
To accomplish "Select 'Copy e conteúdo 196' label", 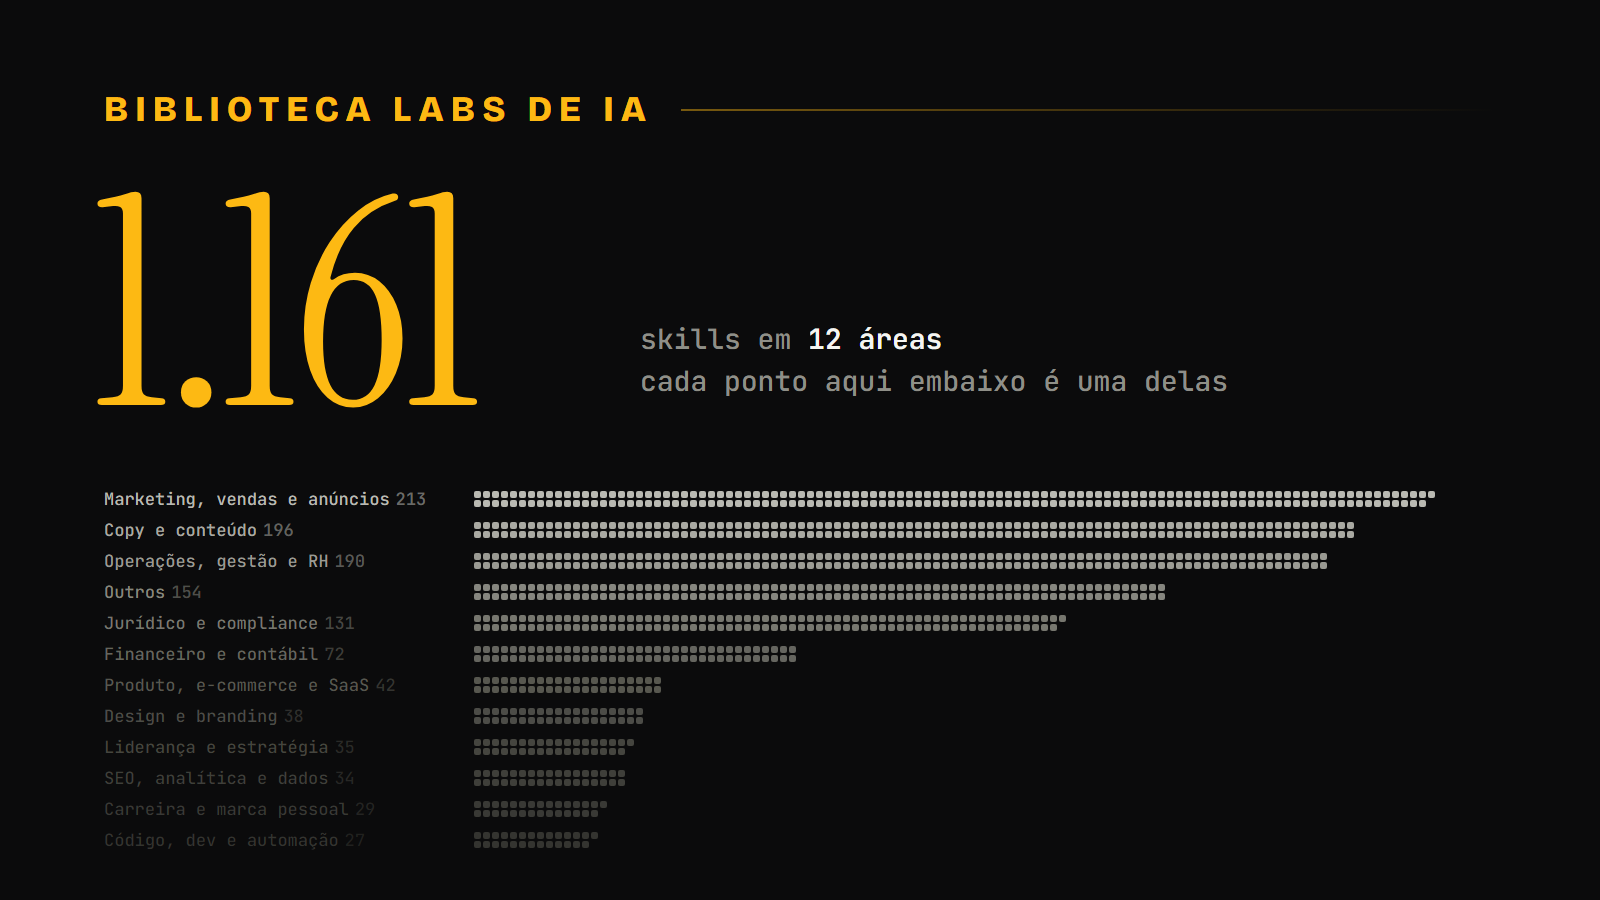I will pyautogui.click(x=199, y=530).
